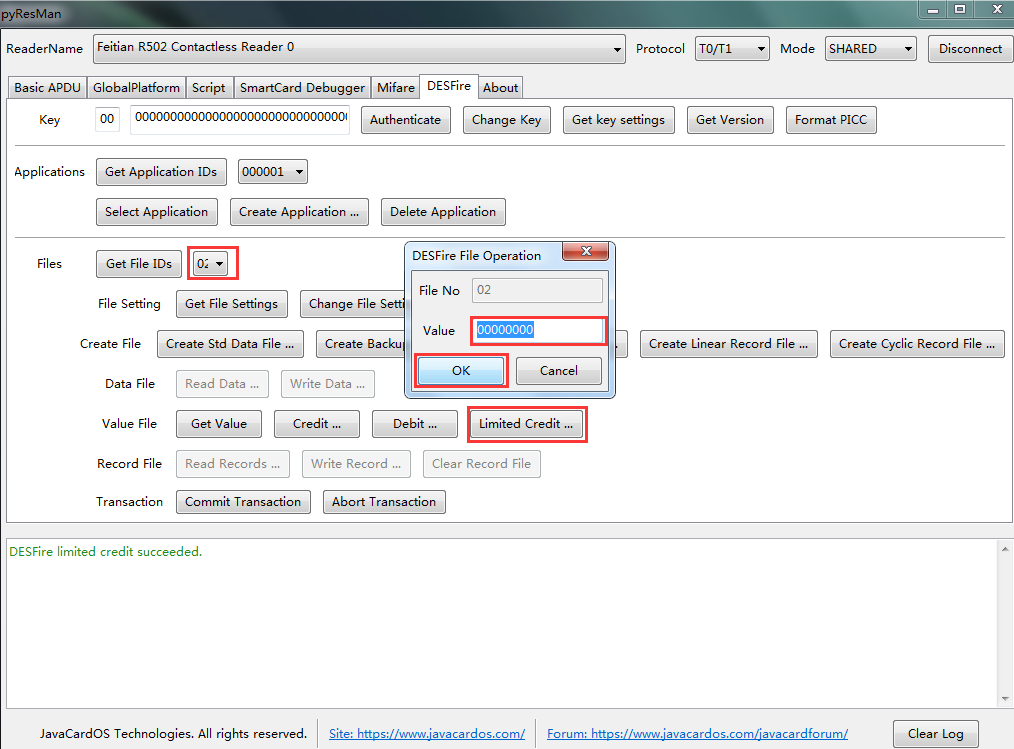Click Create Std Data File

pyautogui.click(x=230, y=344)
